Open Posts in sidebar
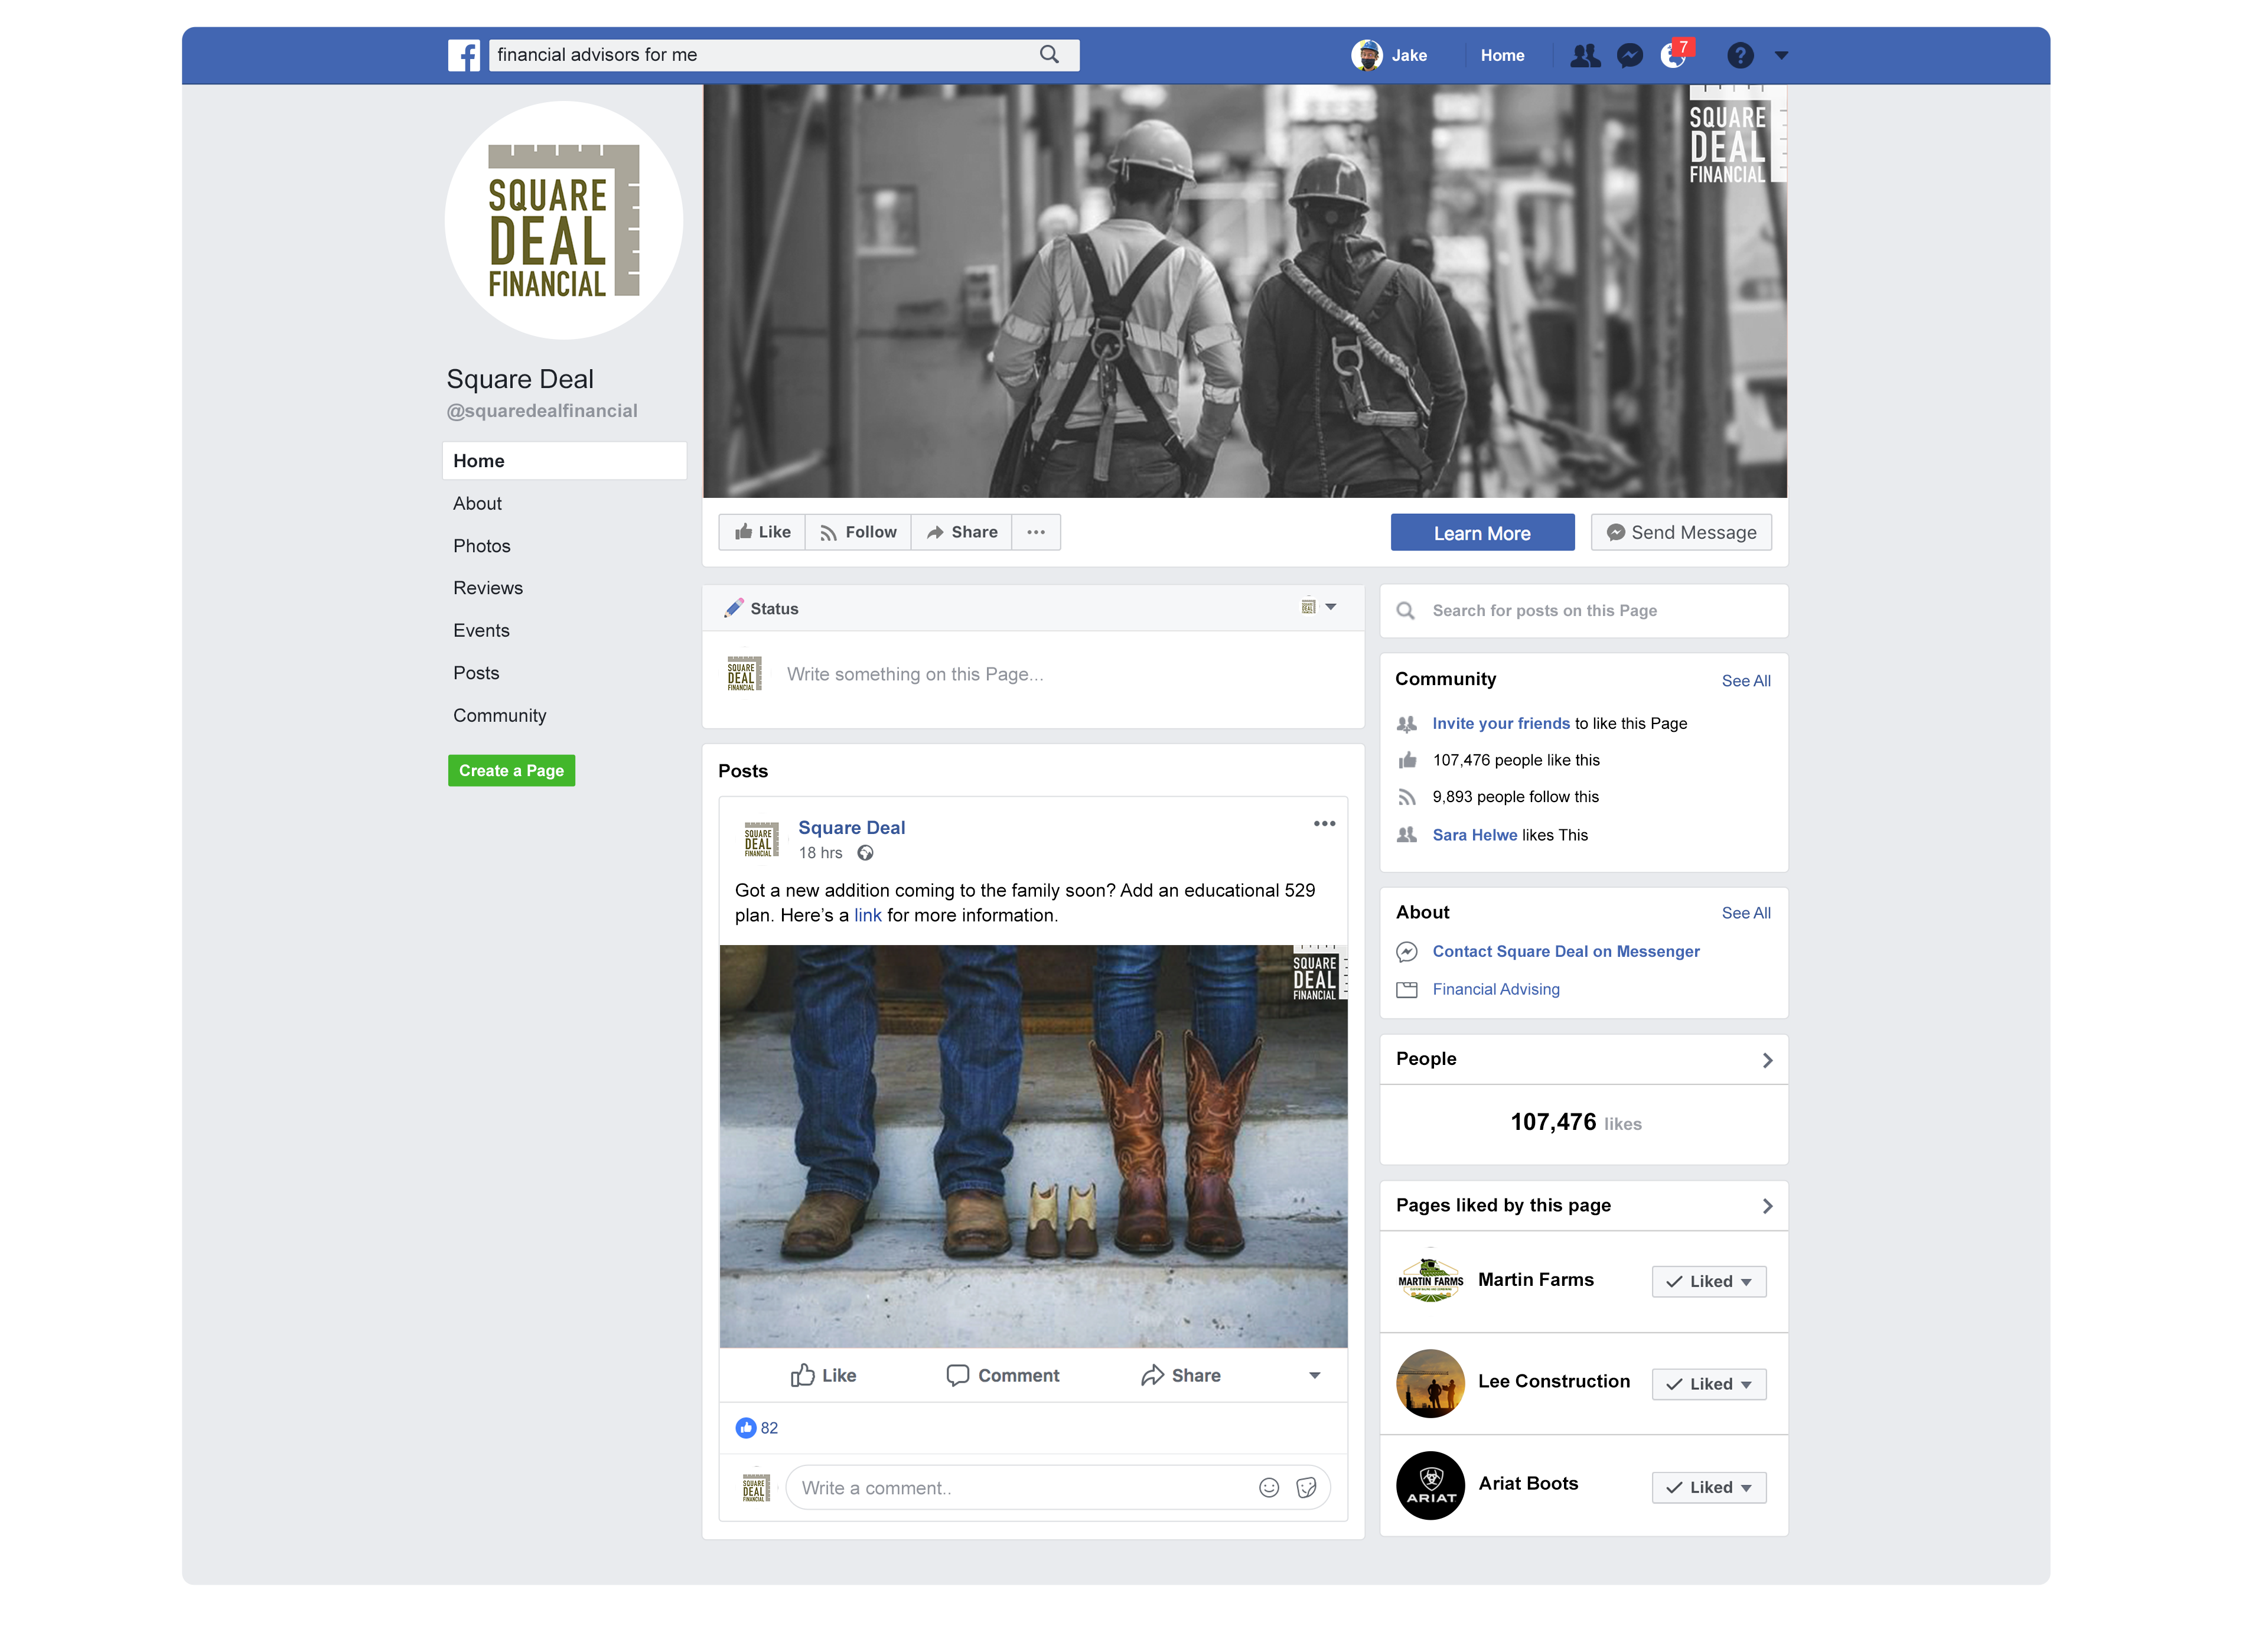This screenshot has height=1642, width=2268. (x=476, y=673)
